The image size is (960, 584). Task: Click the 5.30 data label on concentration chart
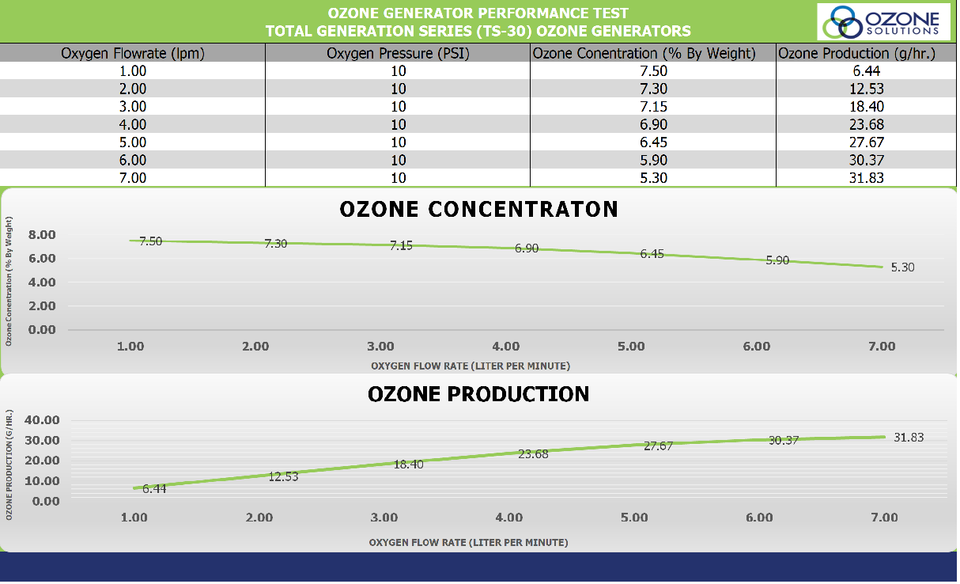point(902,267)
